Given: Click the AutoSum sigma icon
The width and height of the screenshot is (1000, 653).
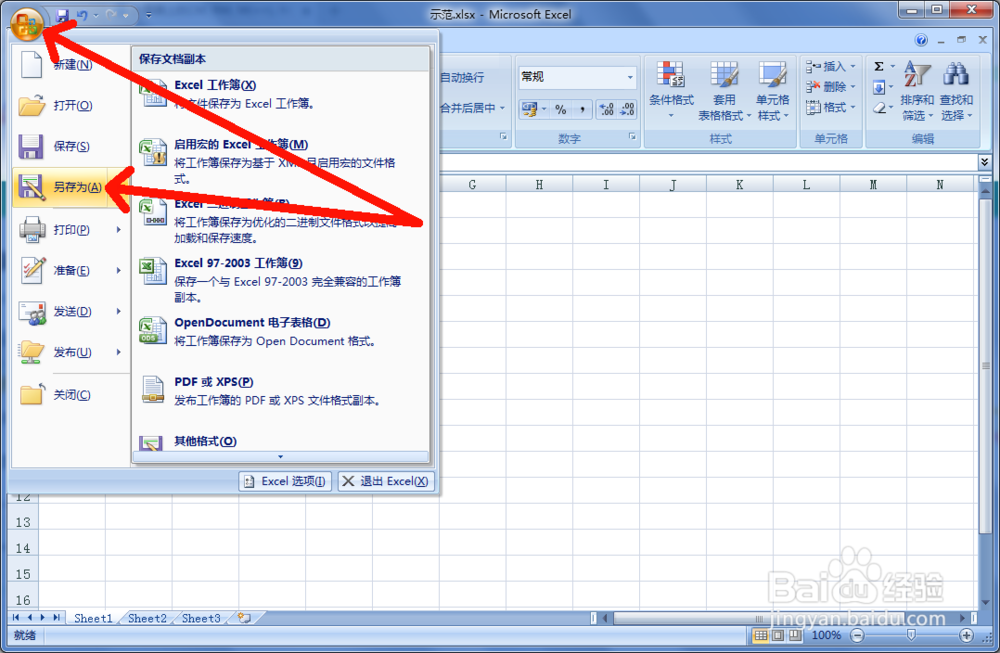Looking at the screenshot, I should pos(879,66).
